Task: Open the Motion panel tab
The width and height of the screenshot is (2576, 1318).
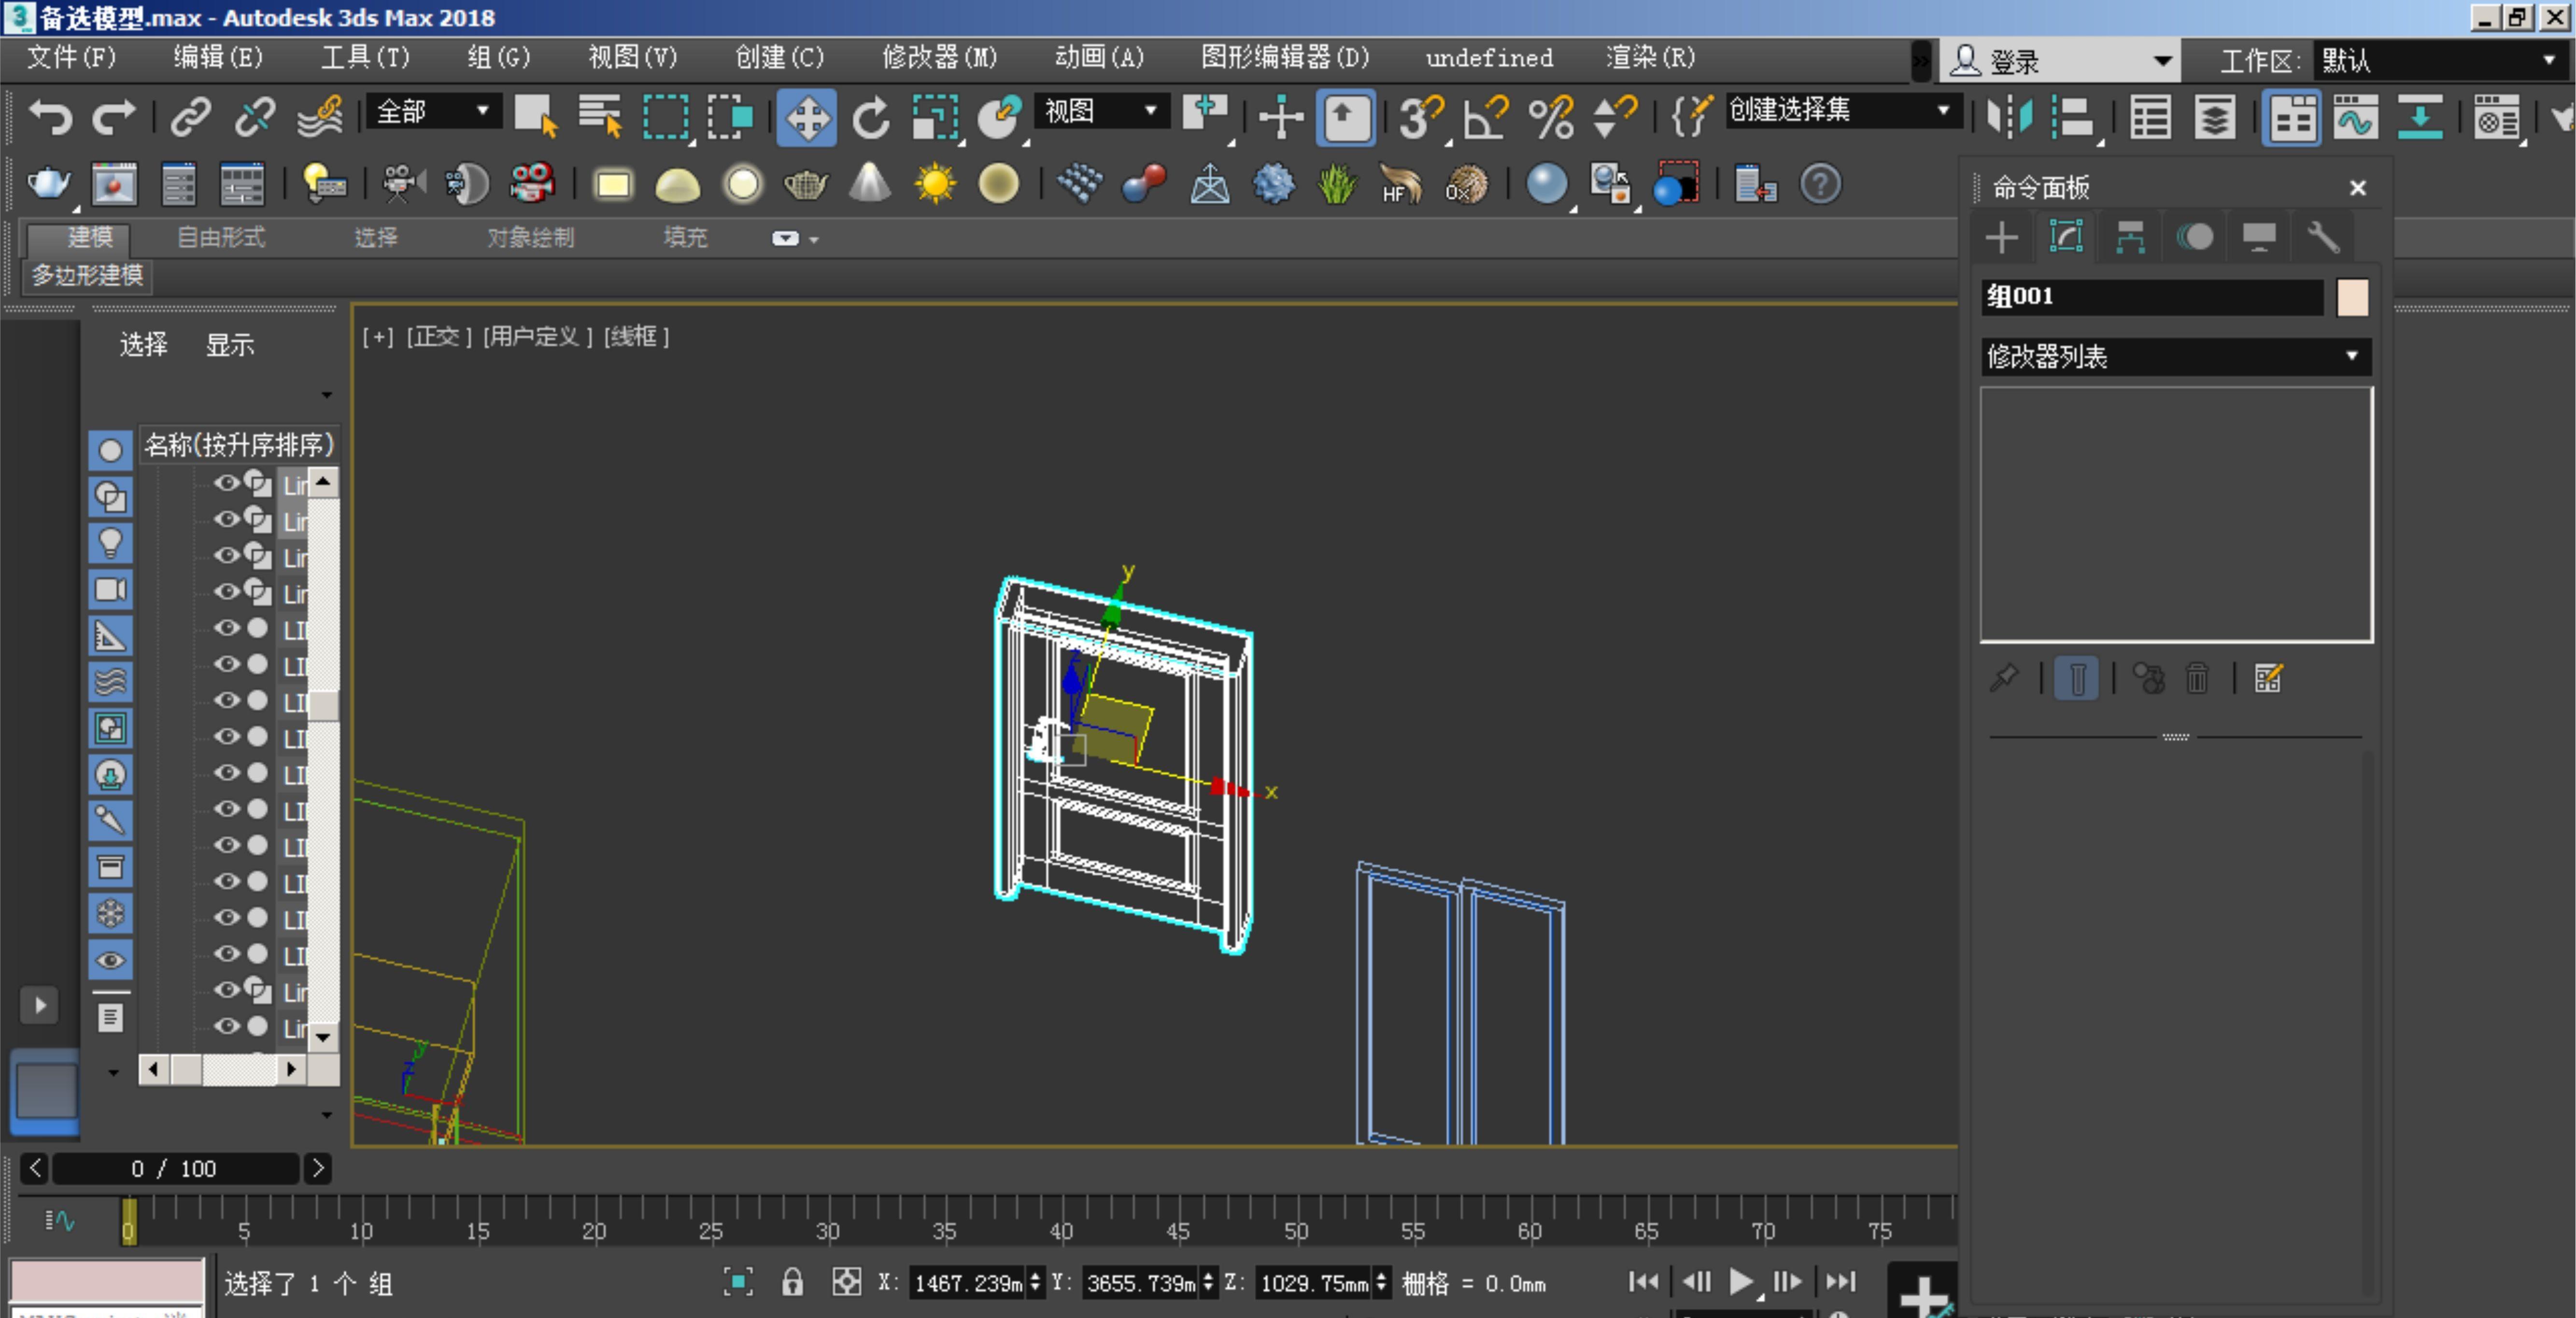Action: click(2195, 238)
